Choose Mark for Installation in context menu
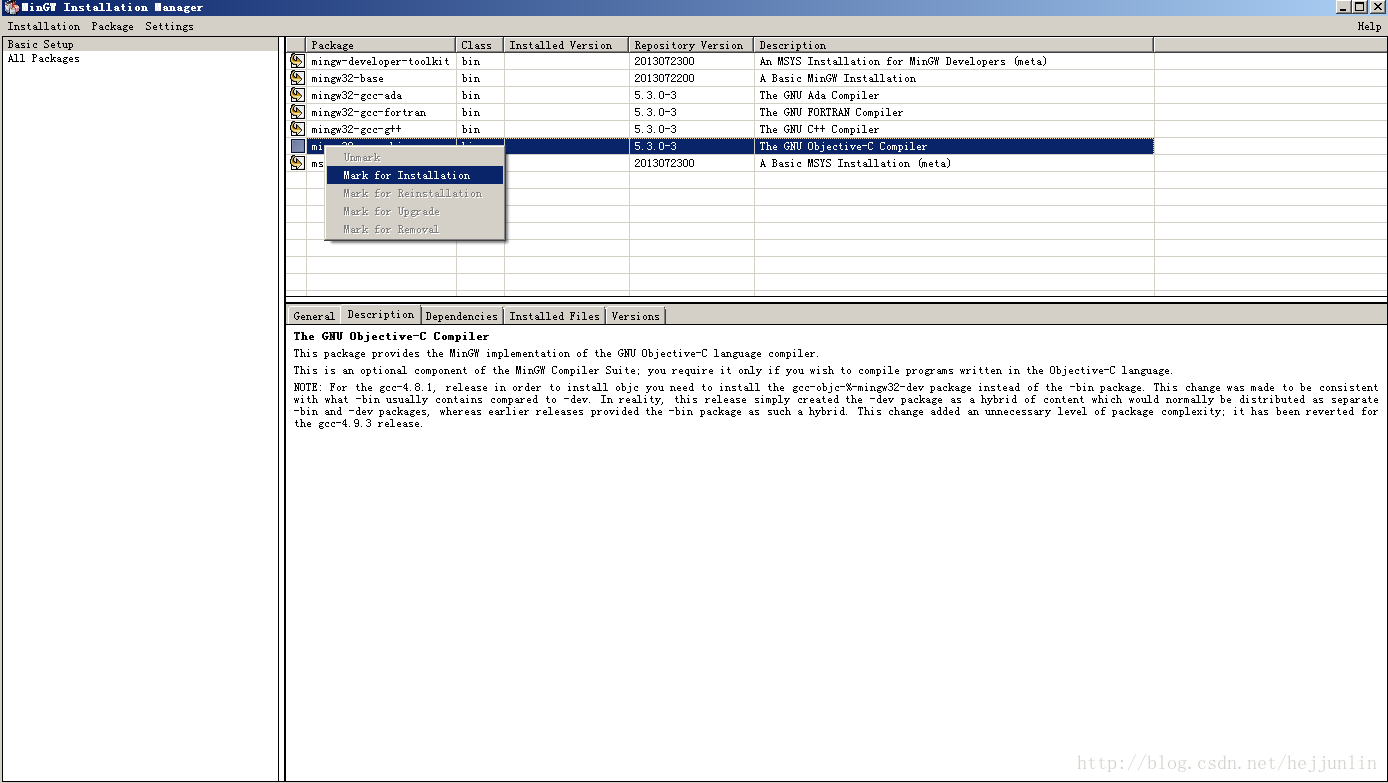This screenshot has height=783, width=1388. tap(415, 175)
